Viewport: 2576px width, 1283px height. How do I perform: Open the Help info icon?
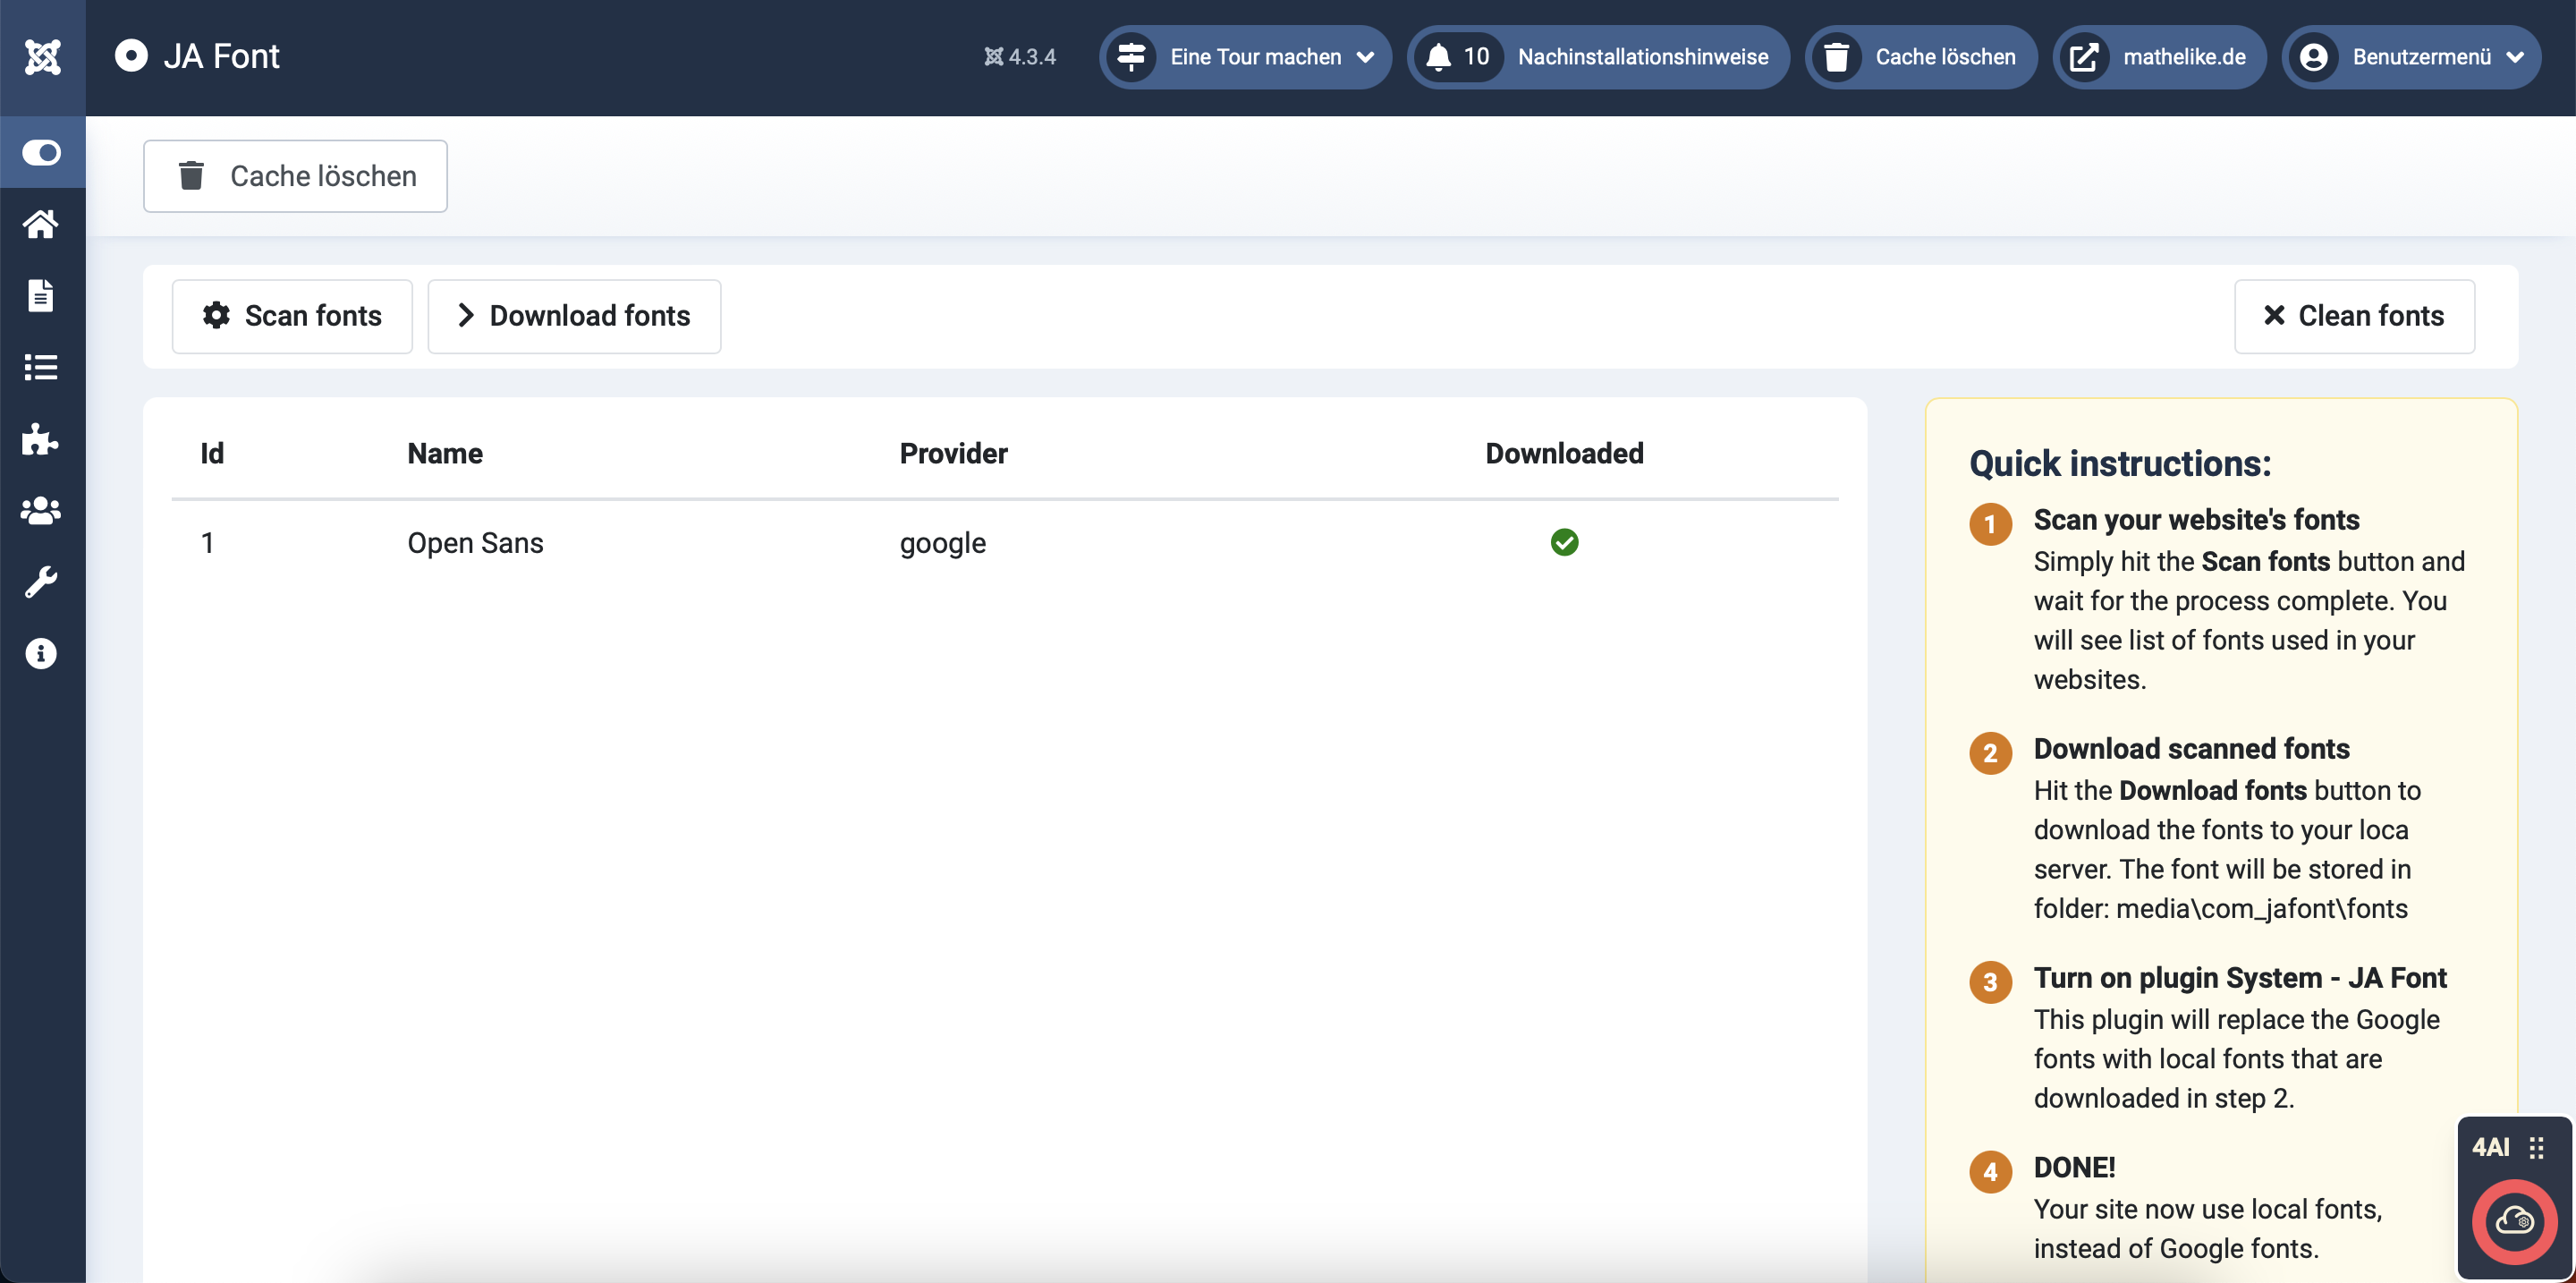click(41, 654)
